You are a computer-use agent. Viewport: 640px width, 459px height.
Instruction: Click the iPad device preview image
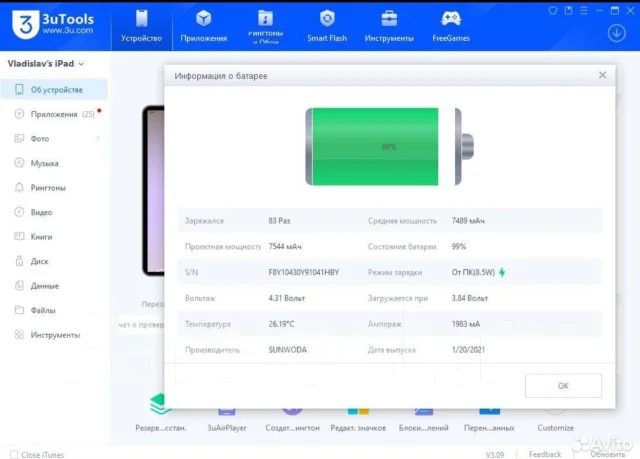153,191
